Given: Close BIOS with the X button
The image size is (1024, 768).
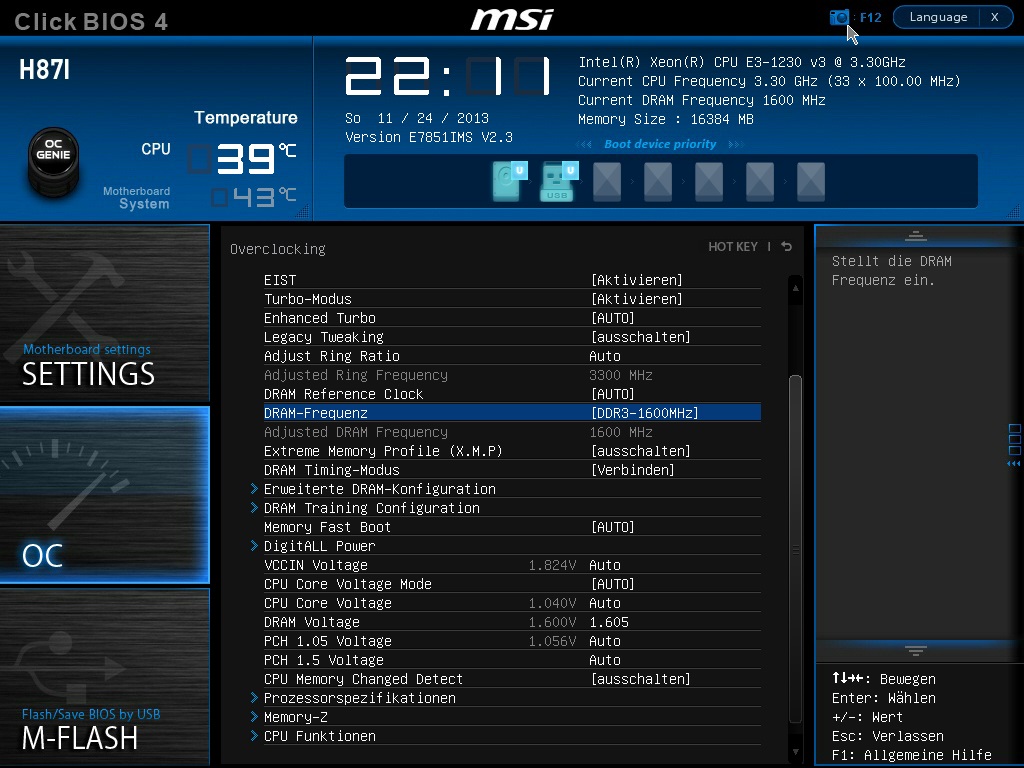Looking at the screenshot, I should 995,17.
